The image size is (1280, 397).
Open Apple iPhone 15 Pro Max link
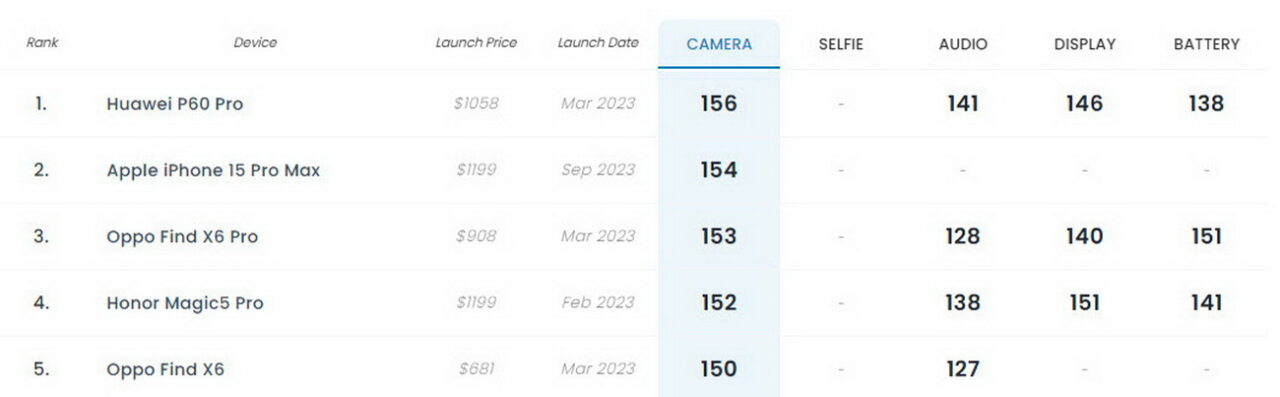click(213, 170)
